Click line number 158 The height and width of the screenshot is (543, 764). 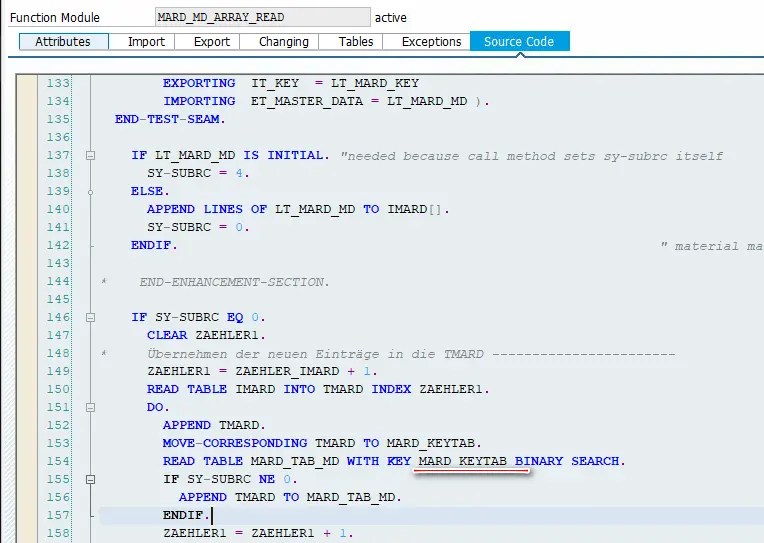[x=58, y=534]
